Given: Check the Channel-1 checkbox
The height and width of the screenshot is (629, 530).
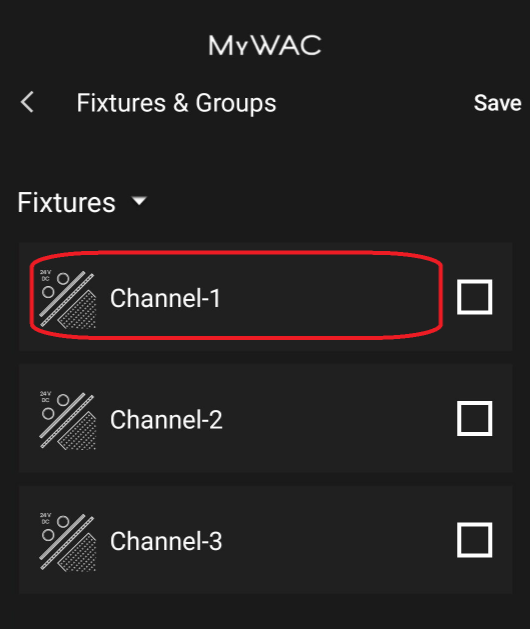Looking at the screenshot, I should (475, 297).
